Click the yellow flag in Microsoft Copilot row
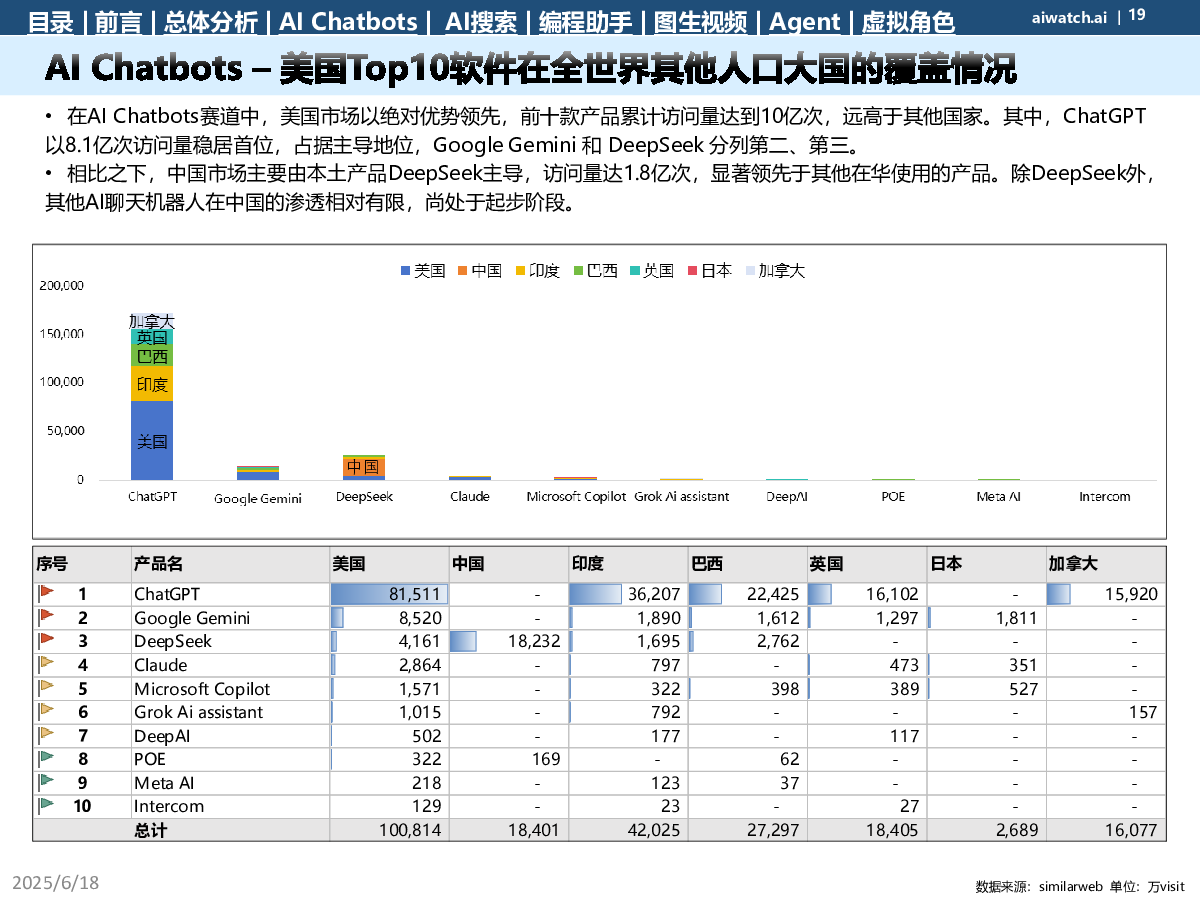The width and height of the screenshot is (1200, 900). coord(46,688)
